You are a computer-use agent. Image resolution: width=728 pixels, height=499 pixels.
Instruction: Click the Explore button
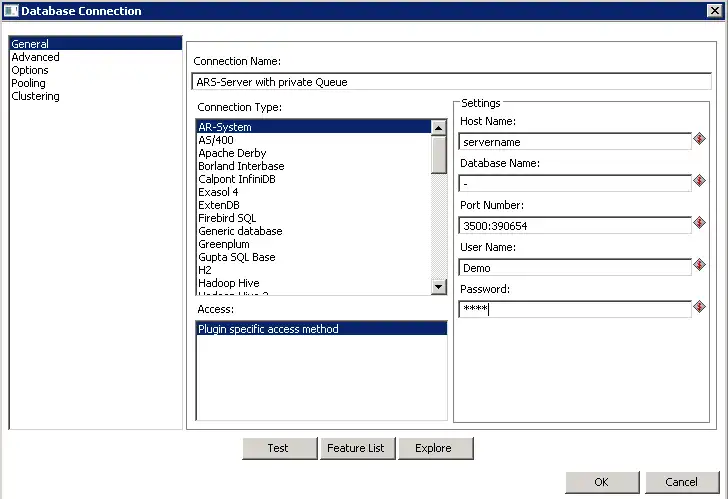pyautogui.click(x=436, y=448)
